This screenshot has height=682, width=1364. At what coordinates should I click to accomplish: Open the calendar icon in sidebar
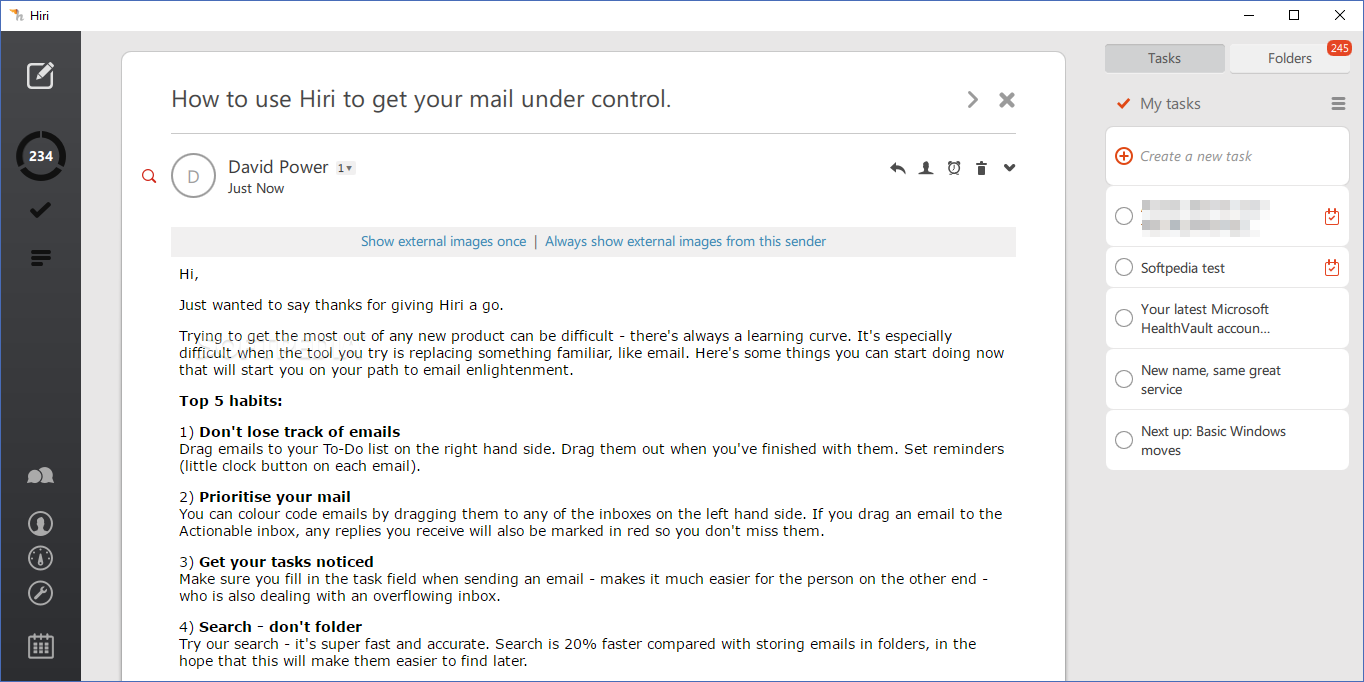[x=40, y=645]
